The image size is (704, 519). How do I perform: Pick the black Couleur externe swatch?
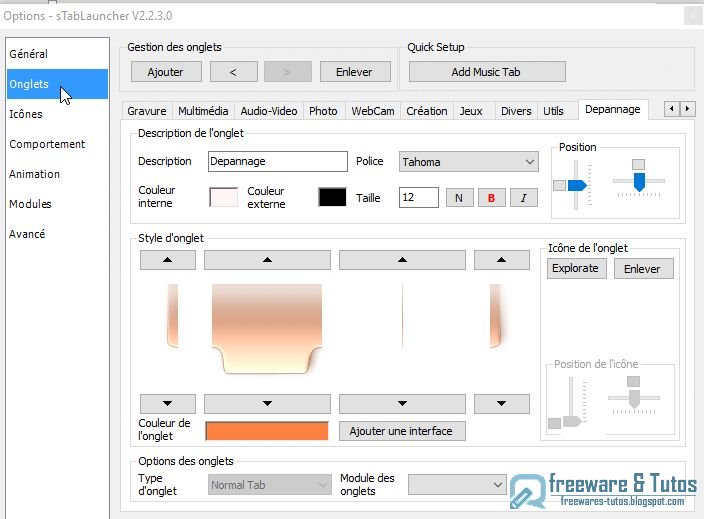pyautogui.click(x=332, y=197)
